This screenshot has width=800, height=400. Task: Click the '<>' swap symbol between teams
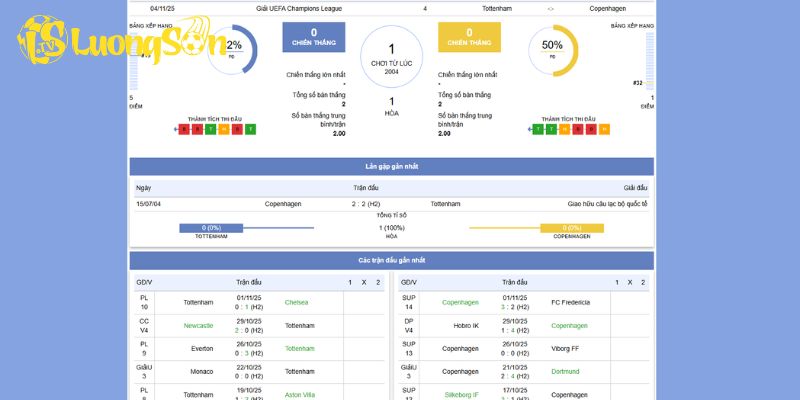coord(550,8)
